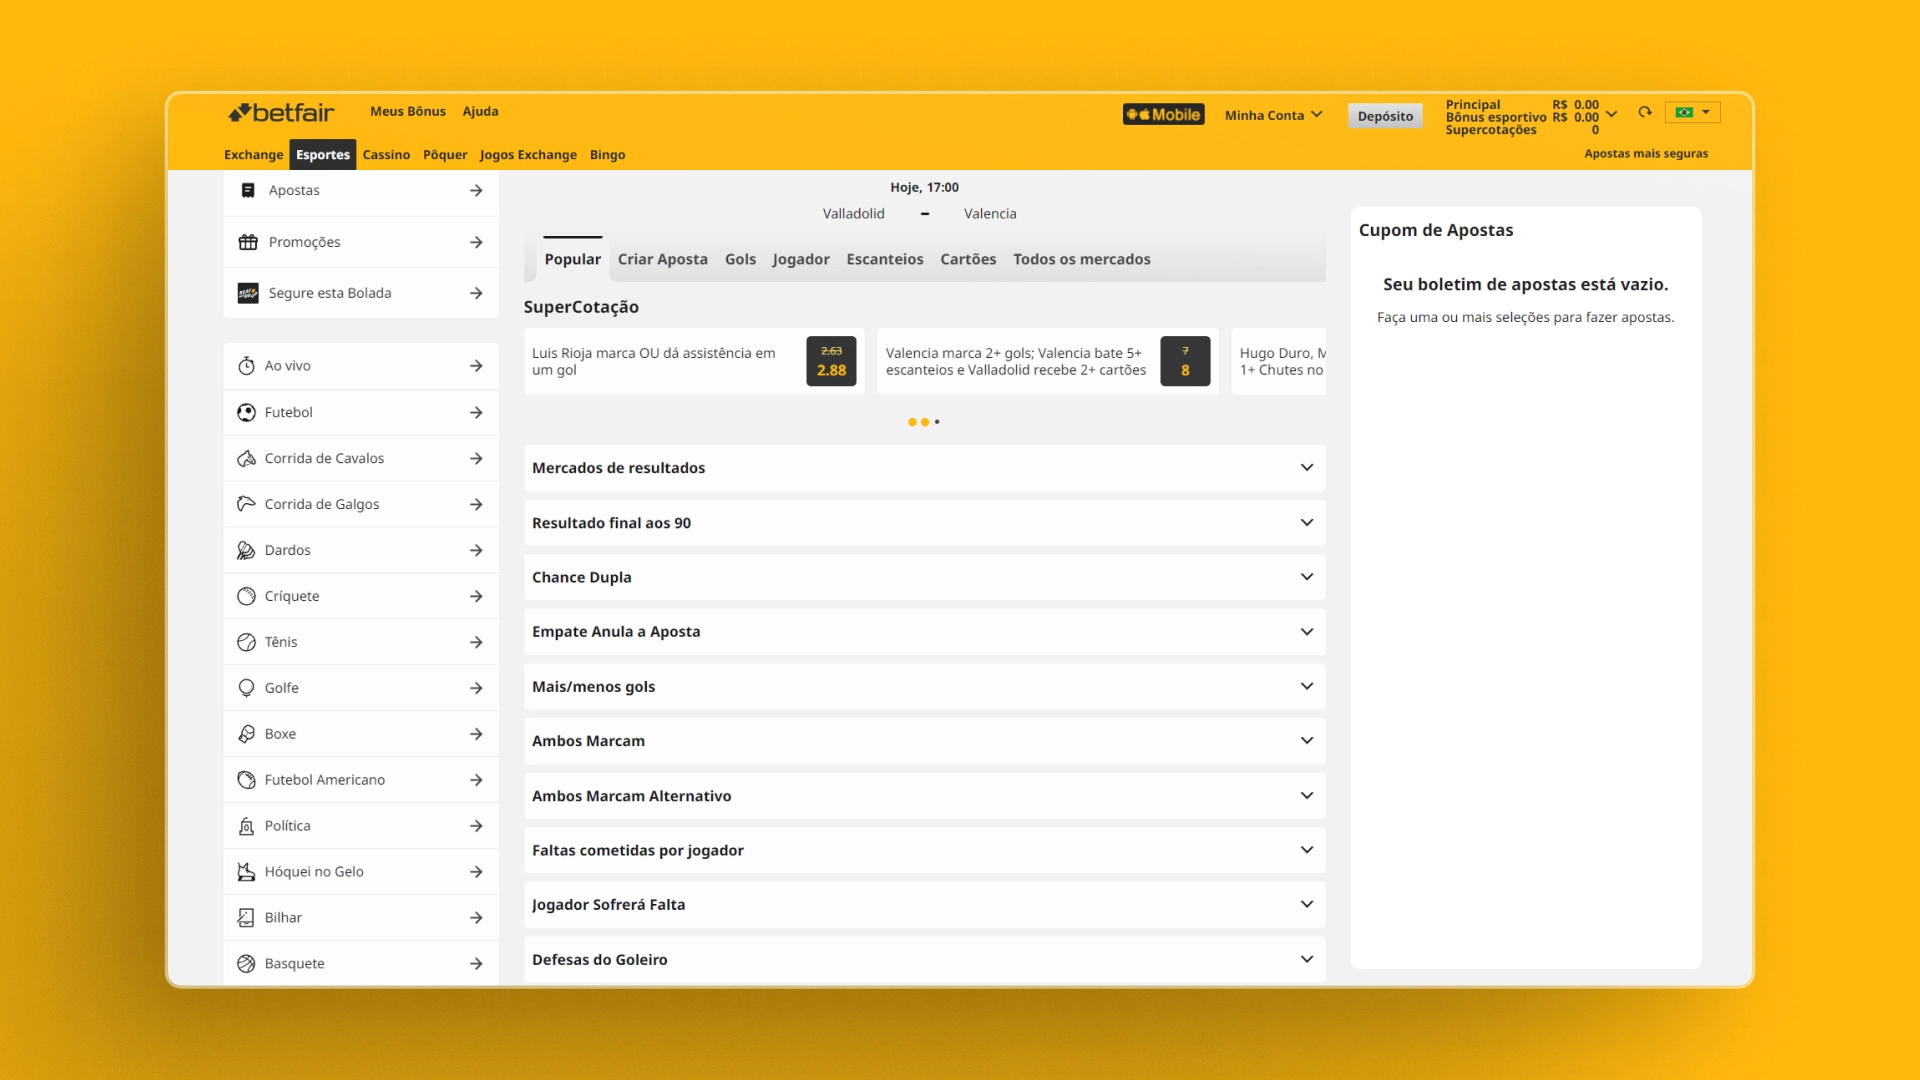Go to the Cassino section
The height and width of the screenshot is (1080, 1920).
coord(386,155)
